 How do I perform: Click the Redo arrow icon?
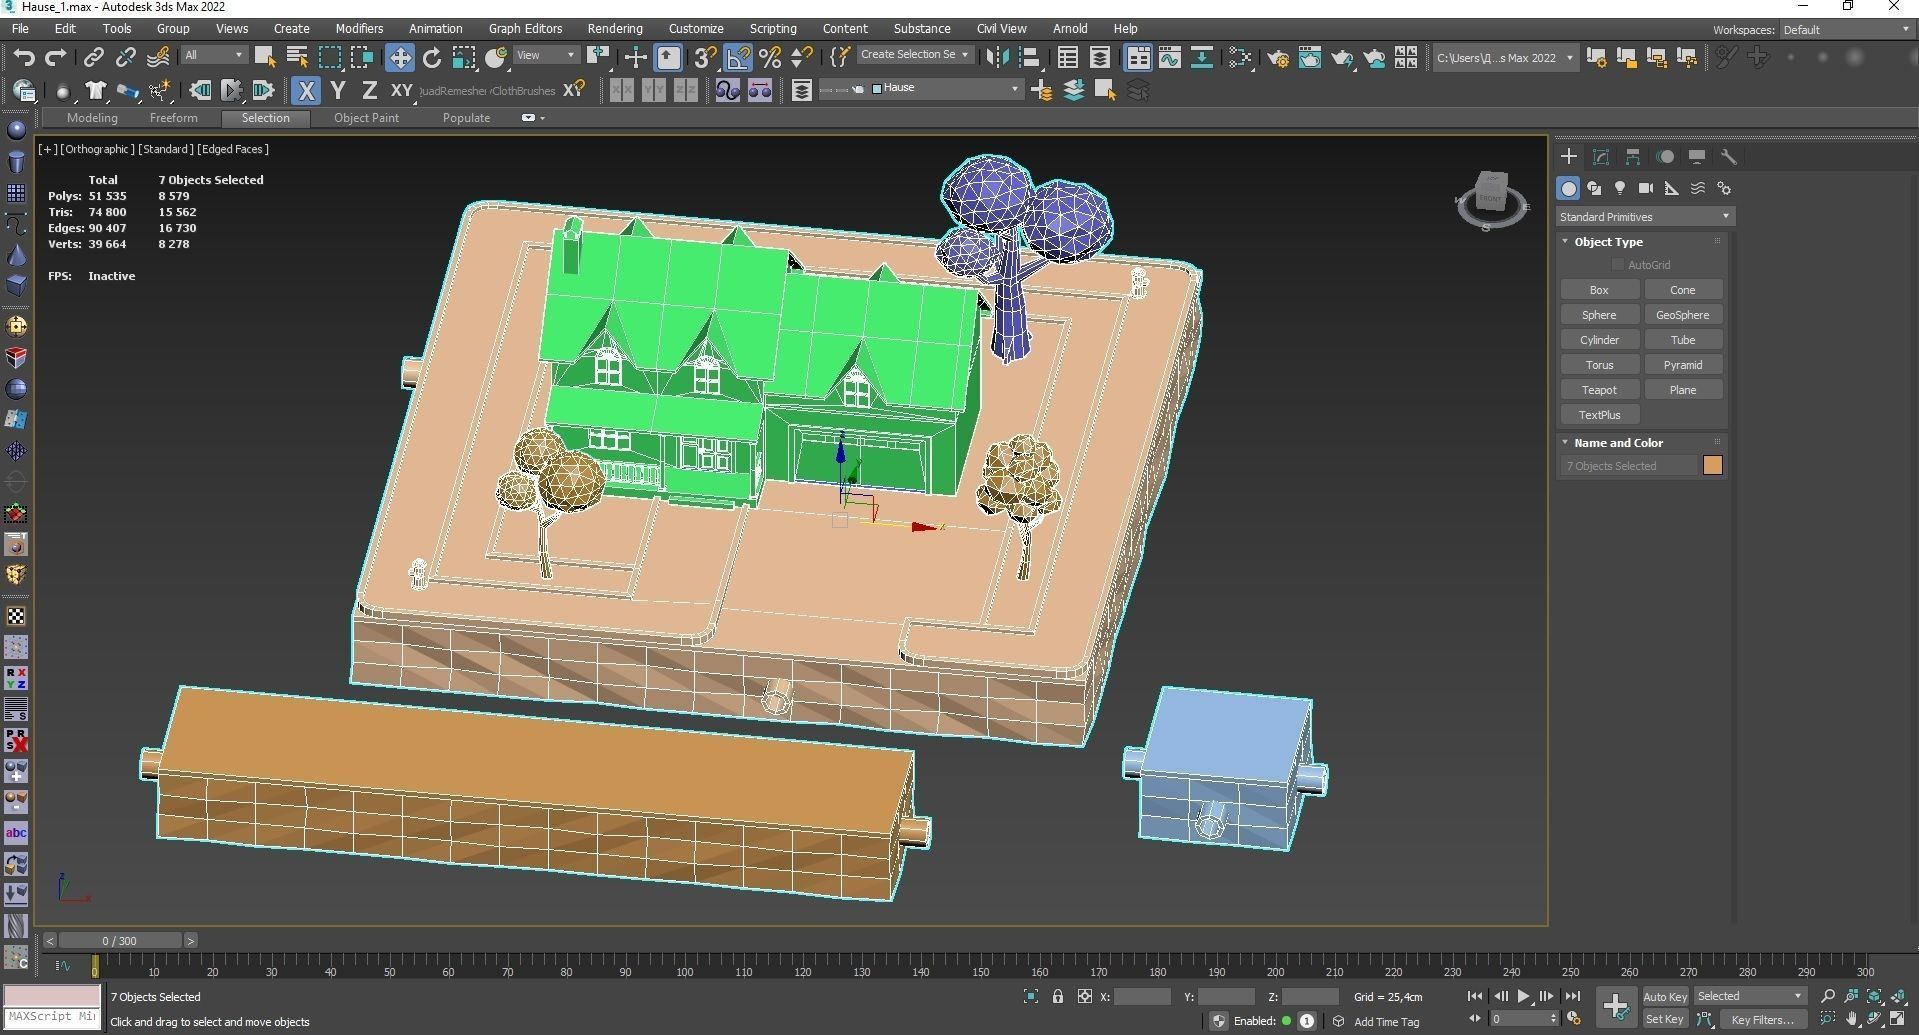click(56, 57)
